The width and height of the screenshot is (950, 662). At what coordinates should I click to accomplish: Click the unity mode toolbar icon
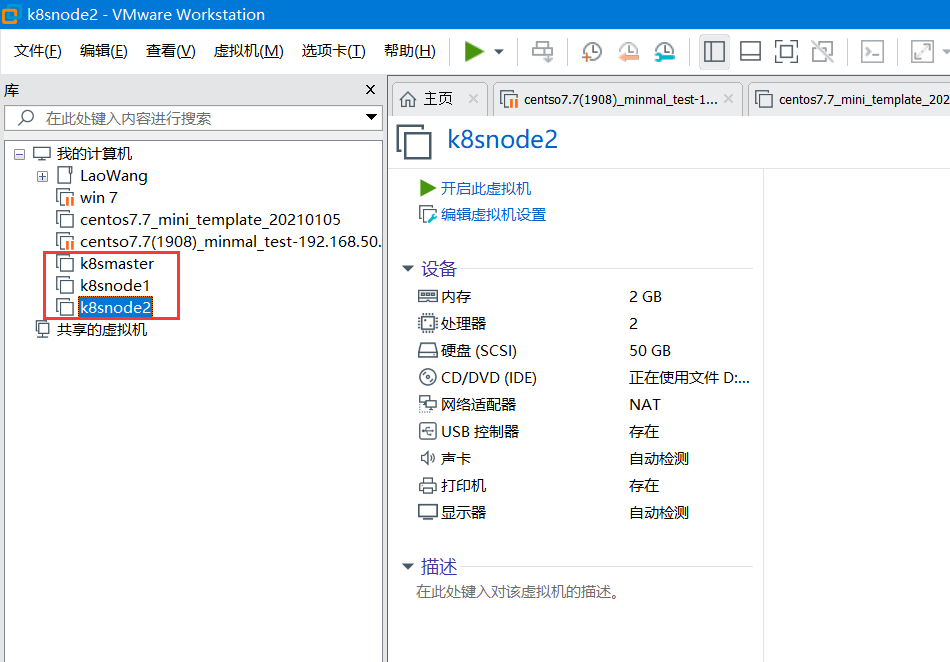823,51
